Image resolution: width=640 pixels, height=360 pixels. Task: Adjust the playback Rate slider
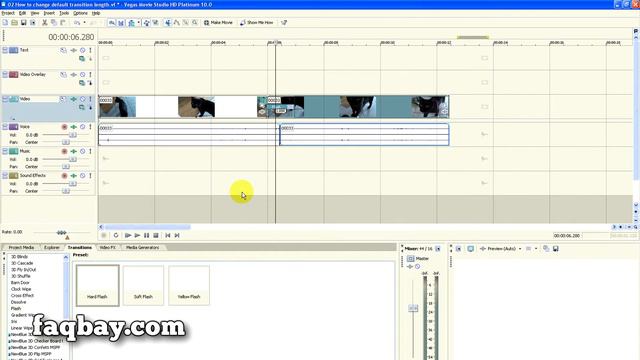click(61, 232)
